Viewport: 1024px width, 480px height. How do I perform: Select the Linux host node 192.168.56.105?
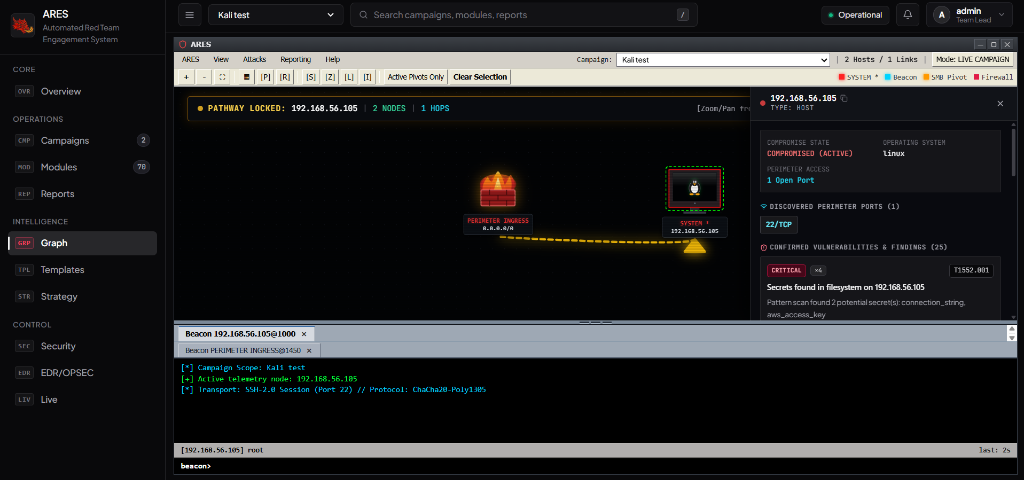coord(694,189)
